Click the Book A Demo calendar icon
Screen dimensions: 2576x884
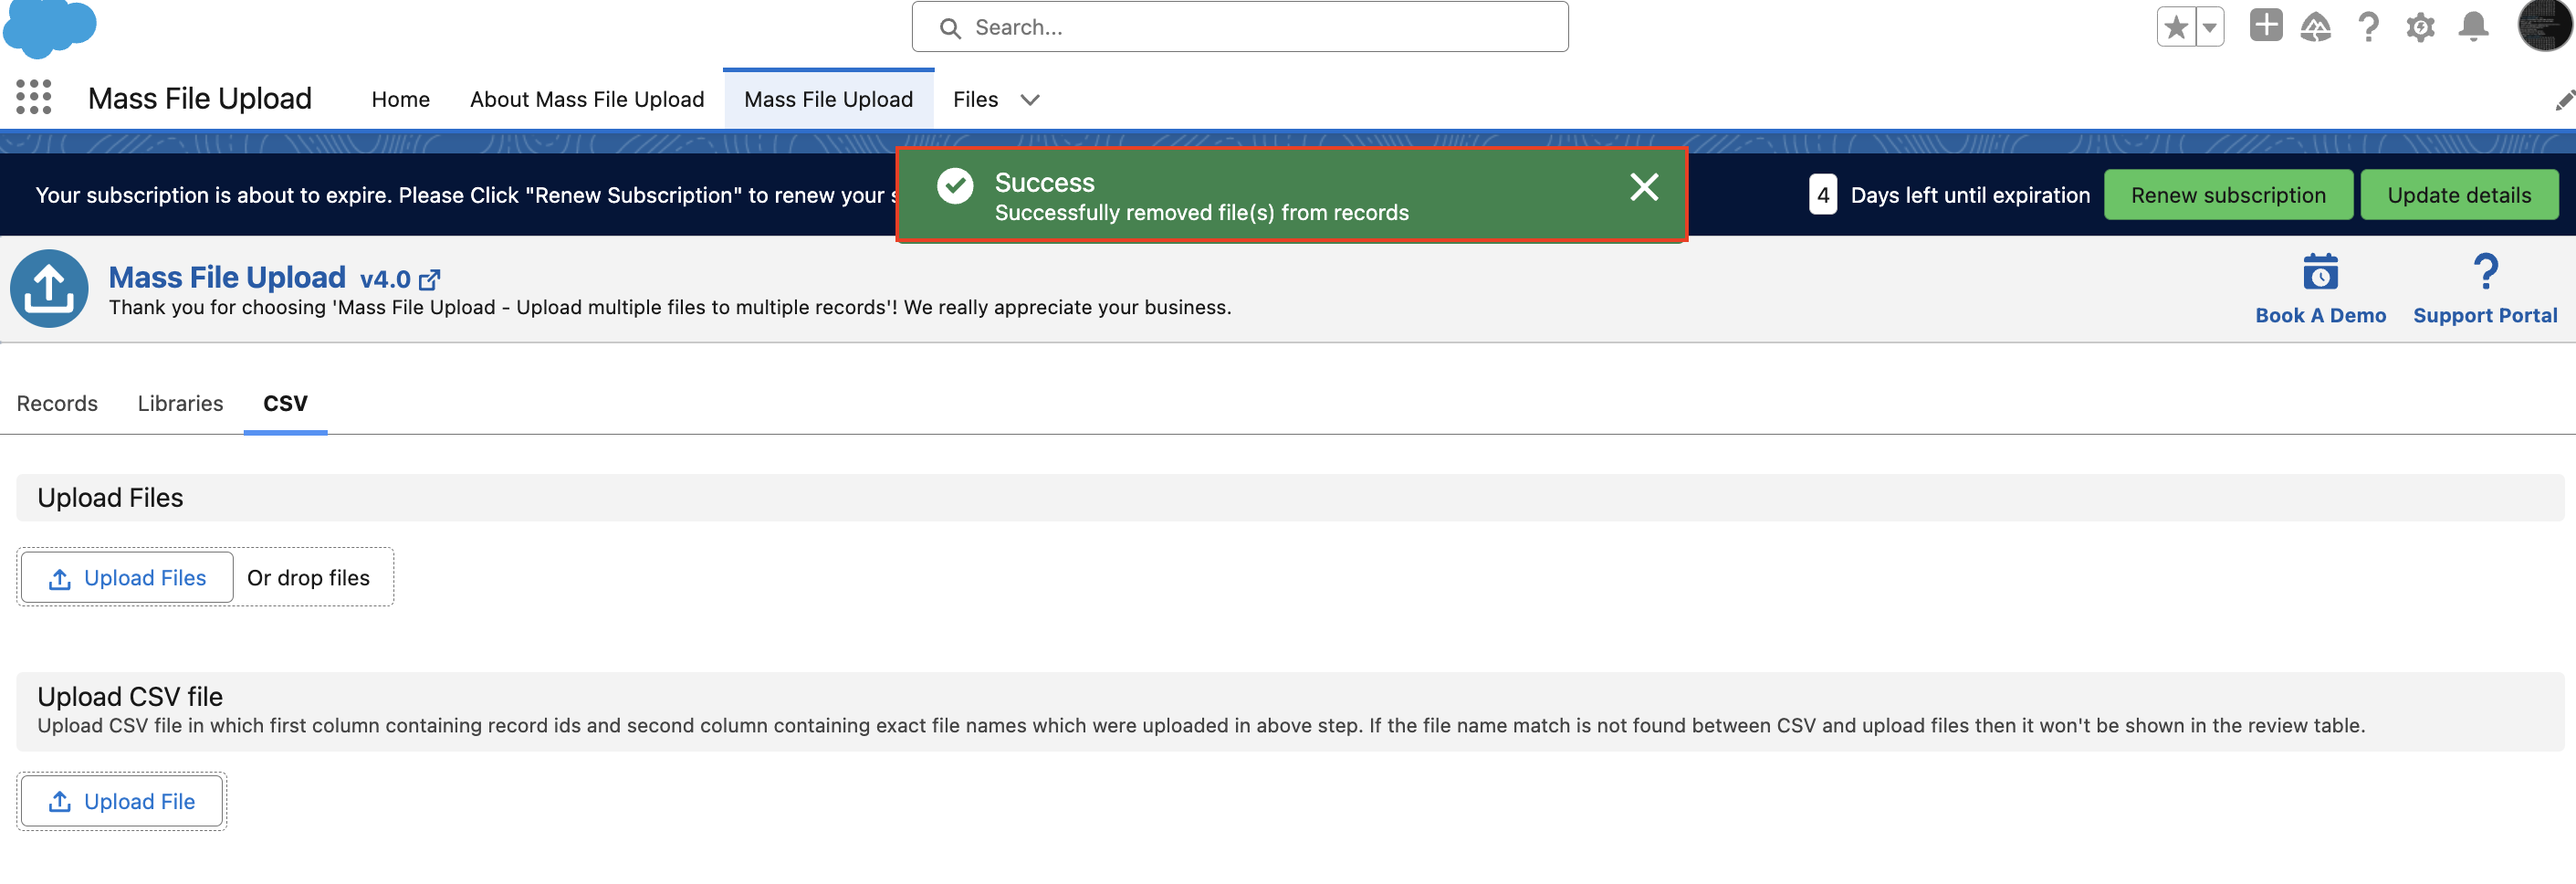(x=2320, y=272)
